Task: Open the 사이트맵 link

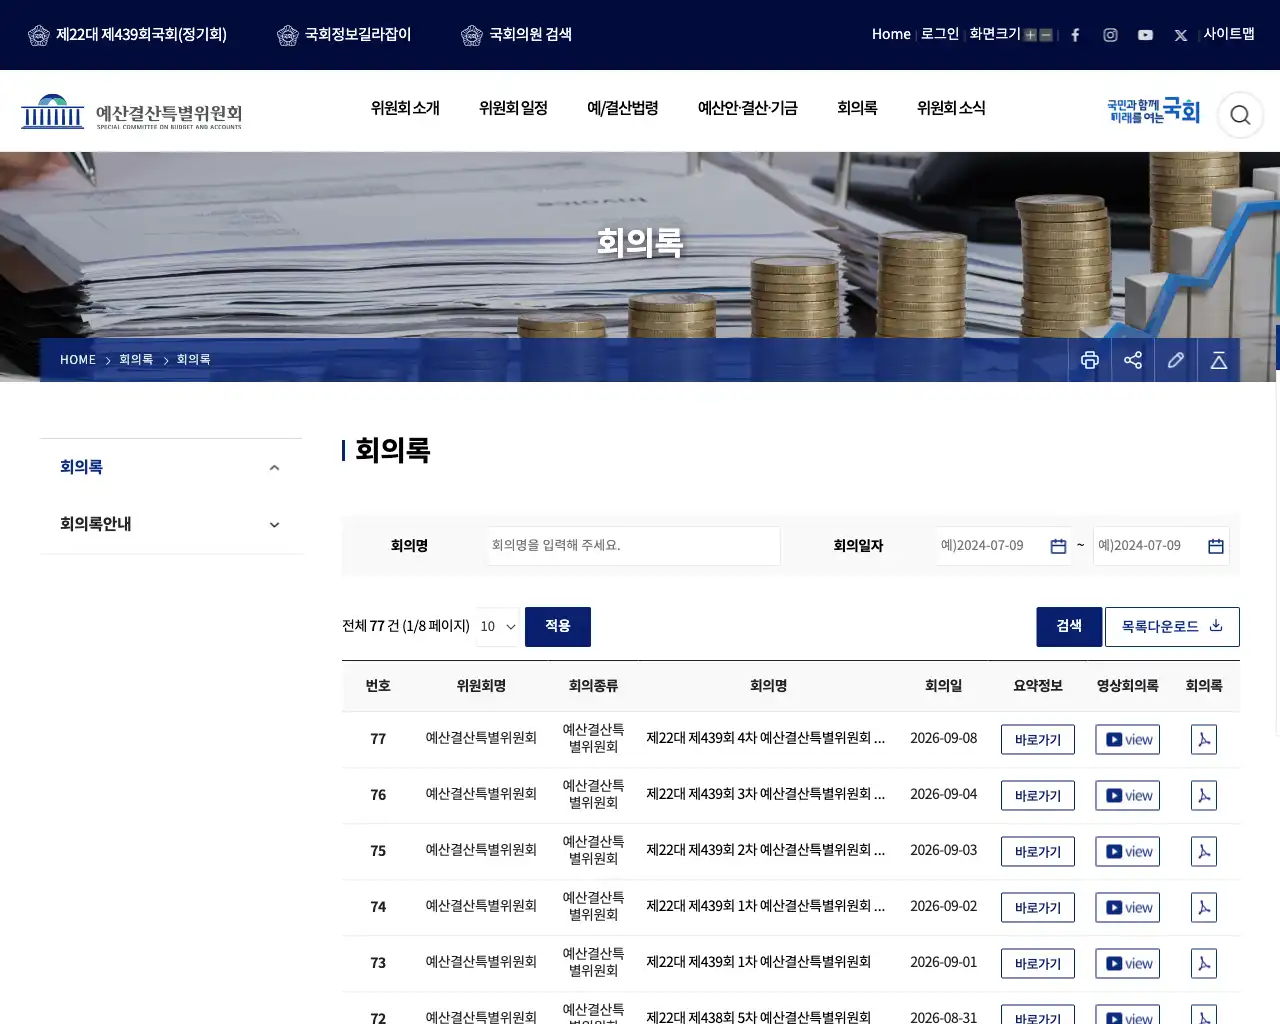Action: pyautogui.click(x=1229, y=34)
